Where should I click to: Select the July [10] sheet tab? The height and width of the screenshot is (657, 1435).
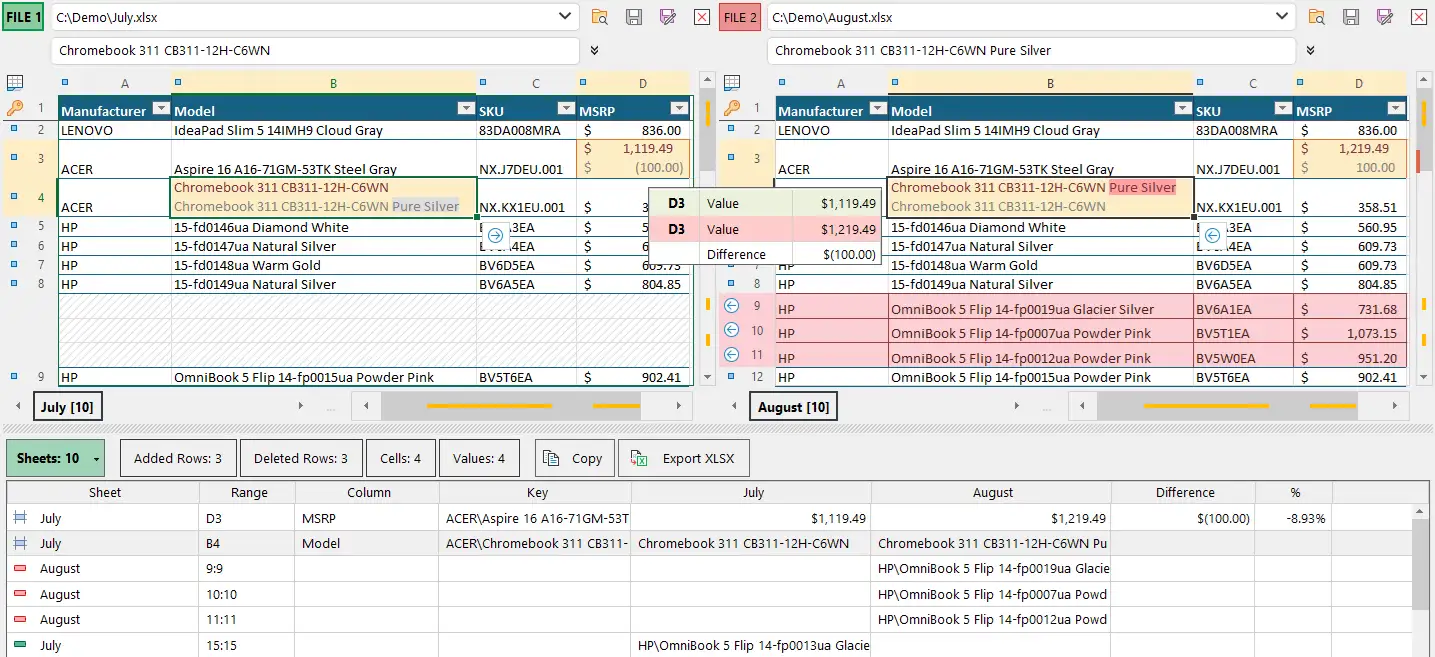pos(68,406)
